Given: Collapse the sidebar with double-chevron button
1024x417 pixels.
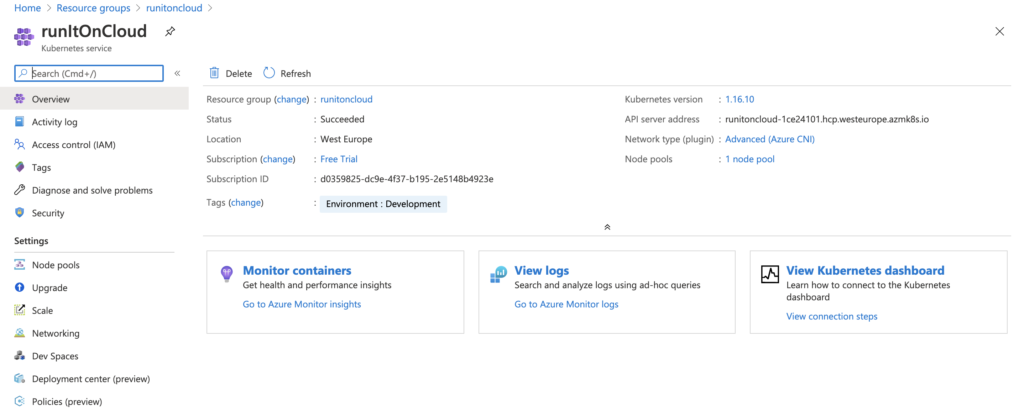Looking at the screenshot, I should pyautogui.click(x=177, y=73).
